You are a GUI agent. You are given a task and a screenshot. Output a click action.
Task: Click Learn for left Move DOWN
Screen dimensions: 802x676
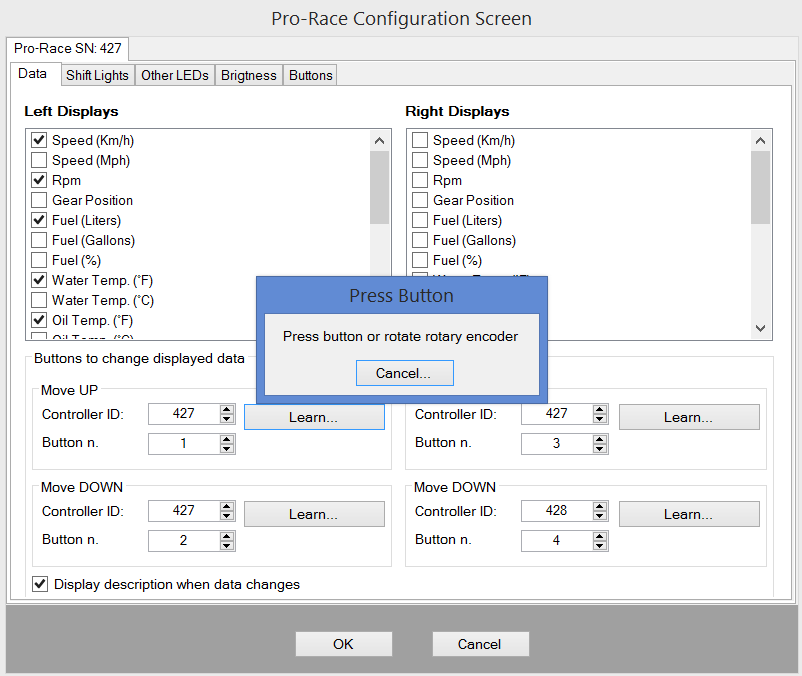[314, 514]
